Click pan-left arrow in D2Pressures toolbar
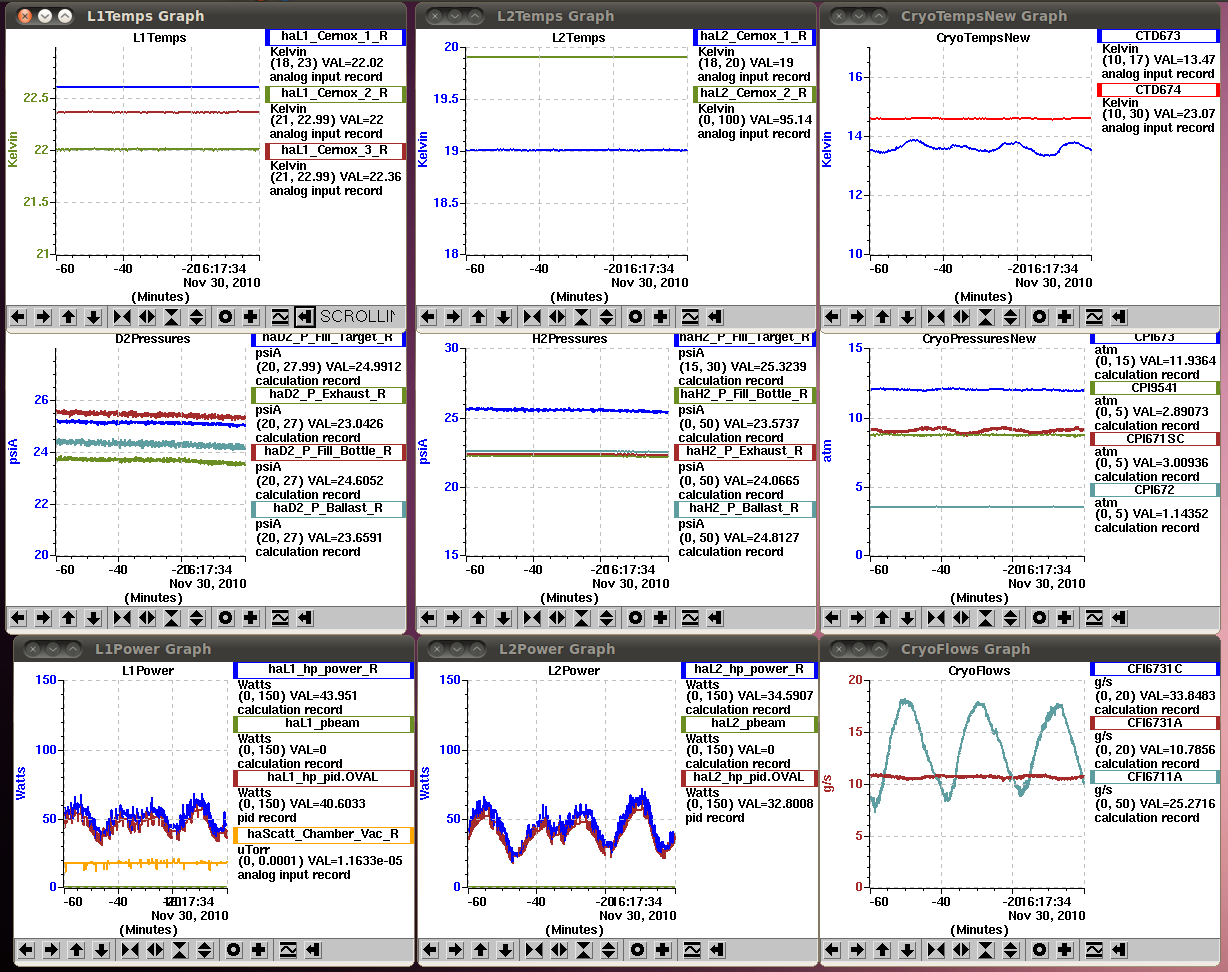This screenshot has height=972, width=1228. [18, 618]
